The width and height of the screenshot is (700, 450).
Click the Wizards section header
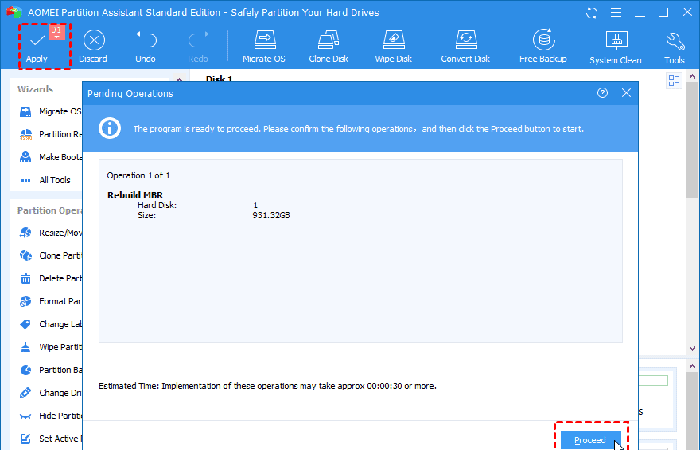[35, 89]
